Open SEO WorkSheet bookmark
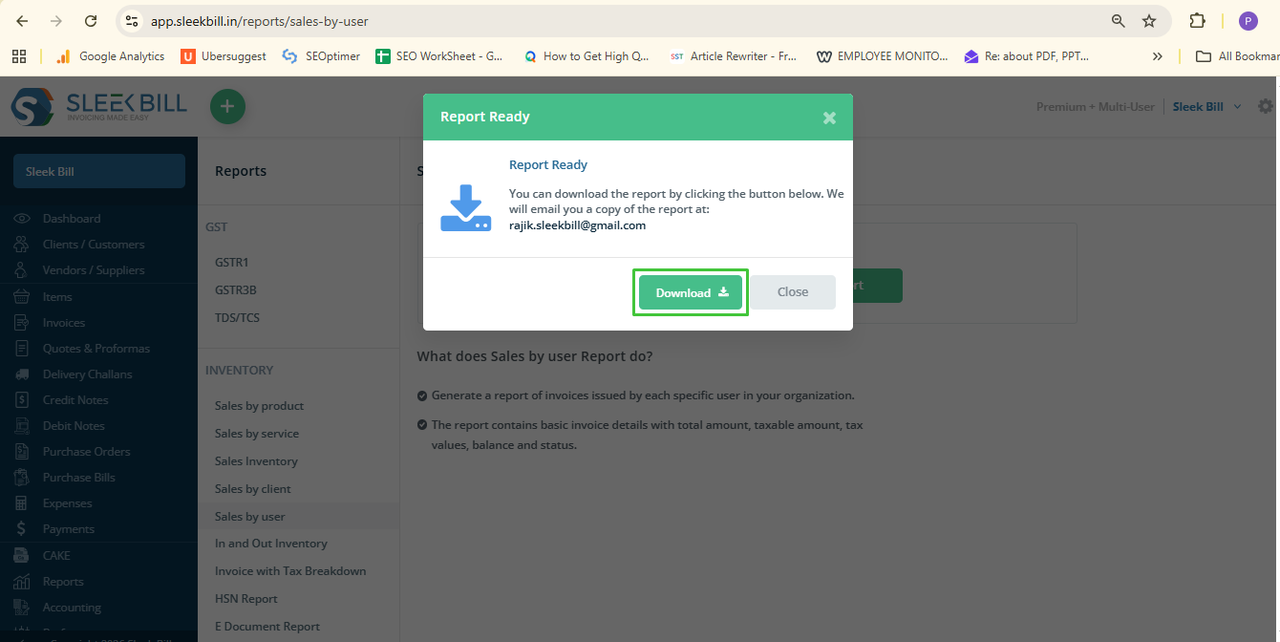Screen dimensions: 1280x642 click(439, 56)
